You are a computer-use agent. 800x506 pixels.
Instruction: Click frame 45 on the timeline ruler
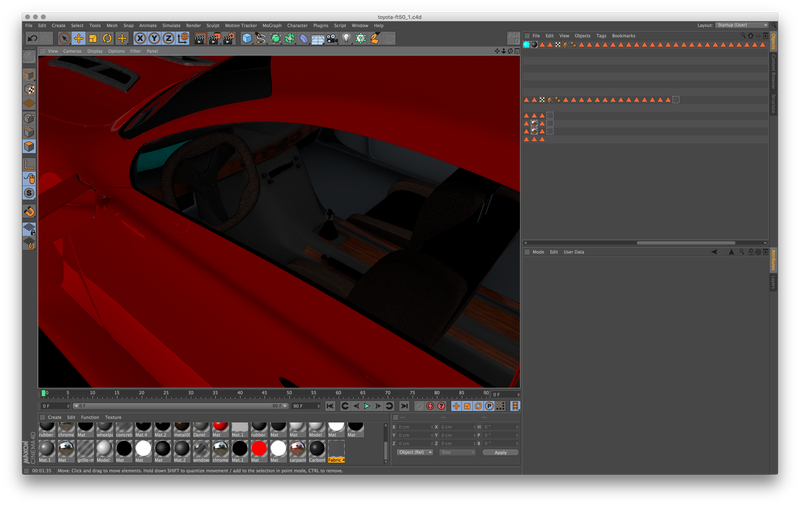coord(264,394)
